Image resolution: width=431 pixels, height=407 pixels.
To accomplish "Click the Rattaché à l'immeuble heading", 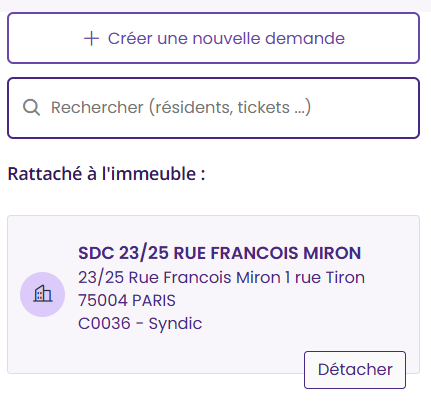I will tap(106, 174).
